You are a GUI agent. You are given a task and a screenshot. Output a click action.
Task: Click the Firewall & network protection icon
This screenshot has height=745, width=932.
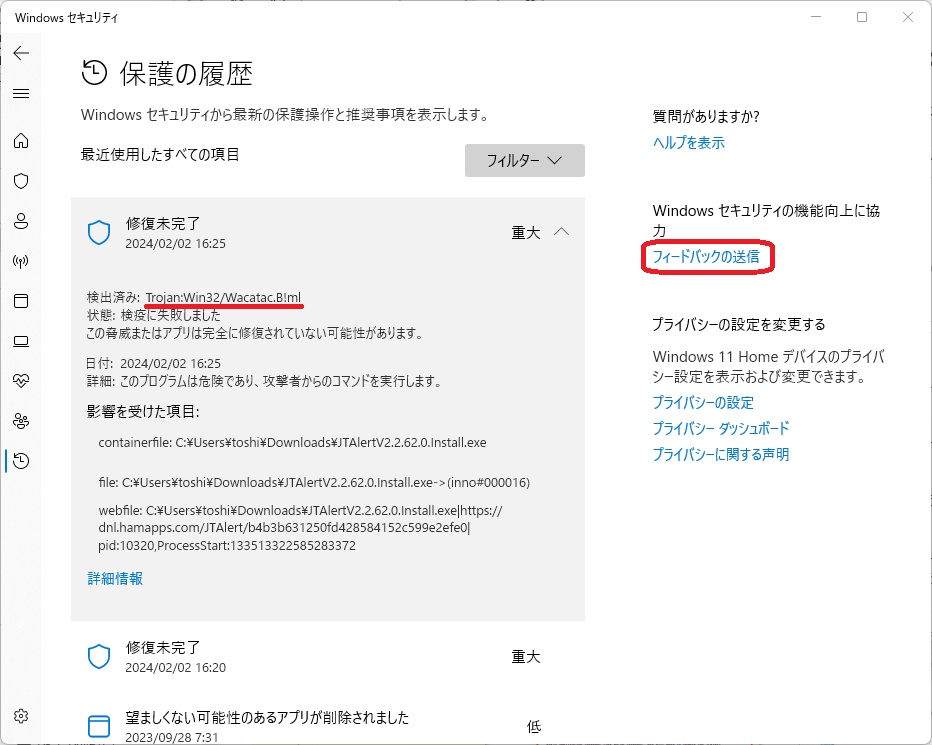coord(21,261)
